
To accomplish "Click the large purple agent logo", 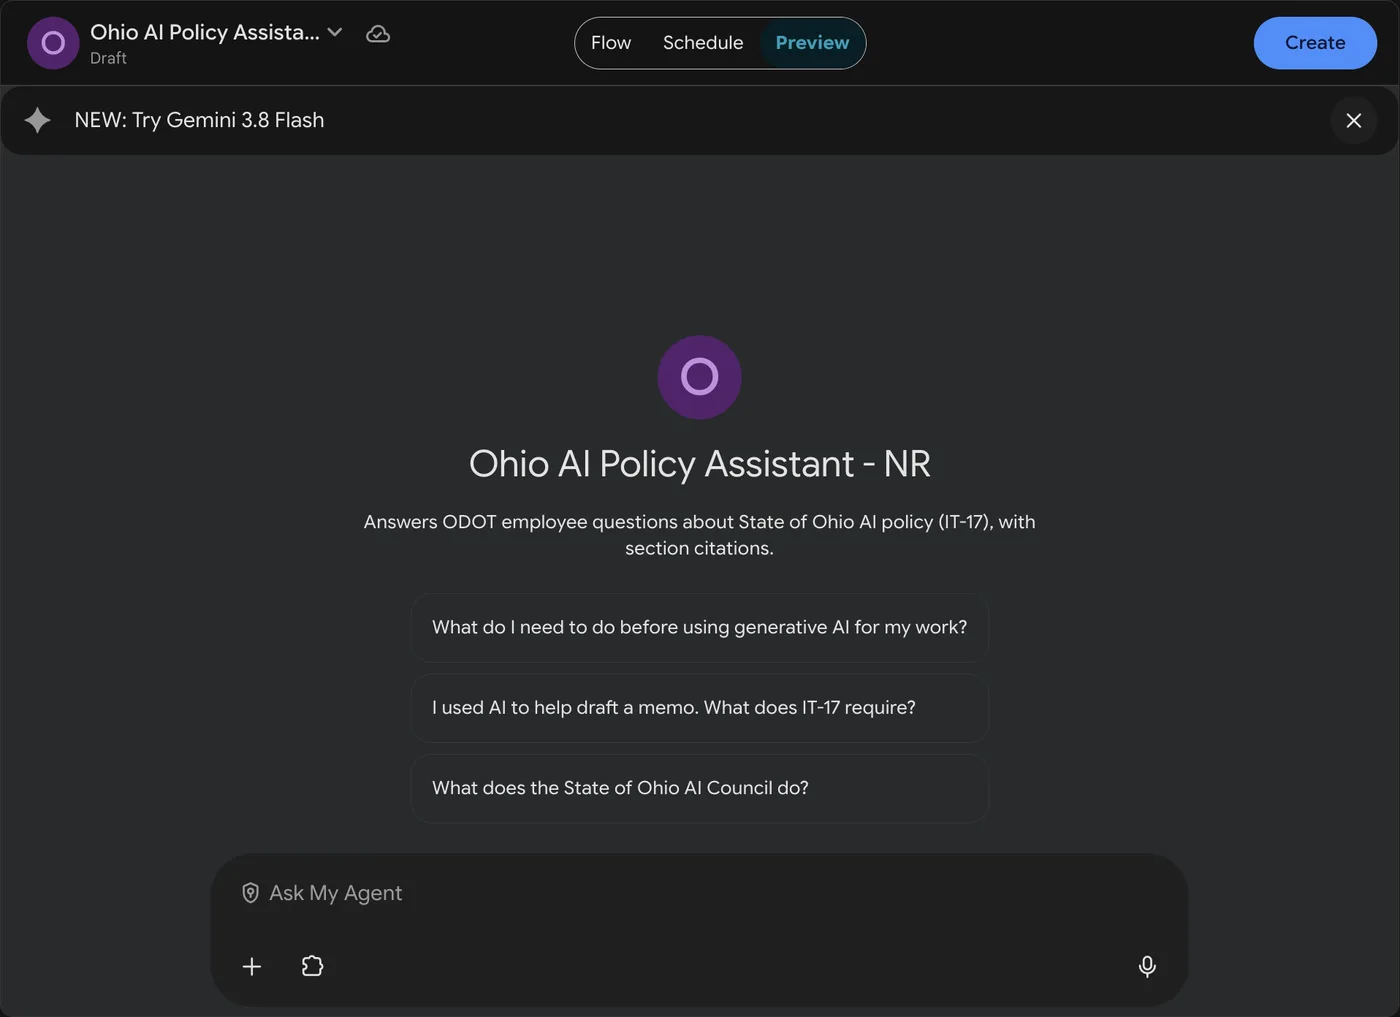I will click(699, 377).
